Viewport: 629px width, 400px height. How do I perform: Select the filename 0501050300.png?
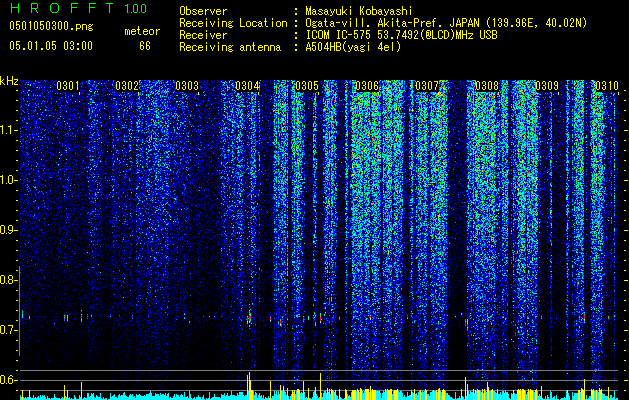51,27
